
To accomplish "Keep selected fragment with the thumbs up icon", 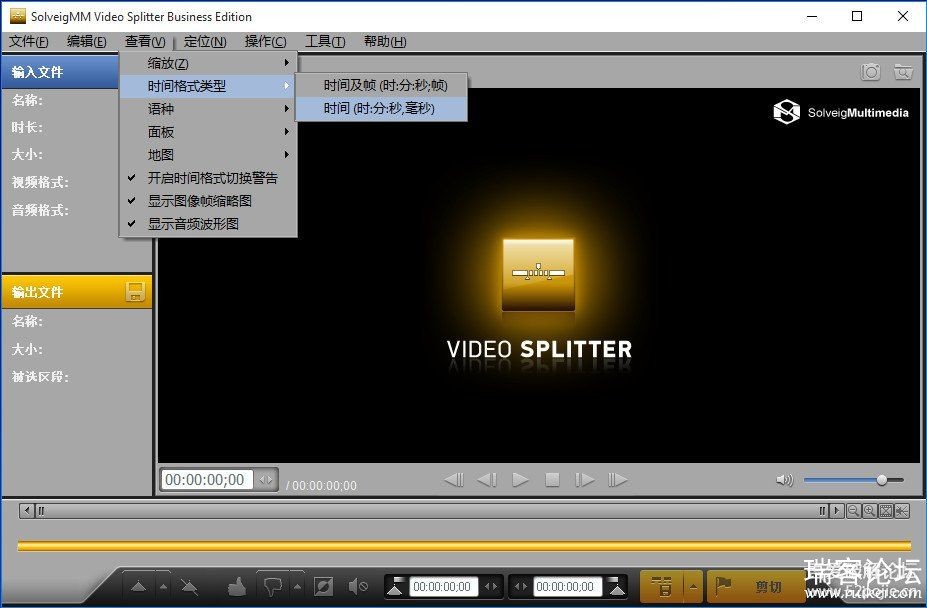I will [237, 587].
